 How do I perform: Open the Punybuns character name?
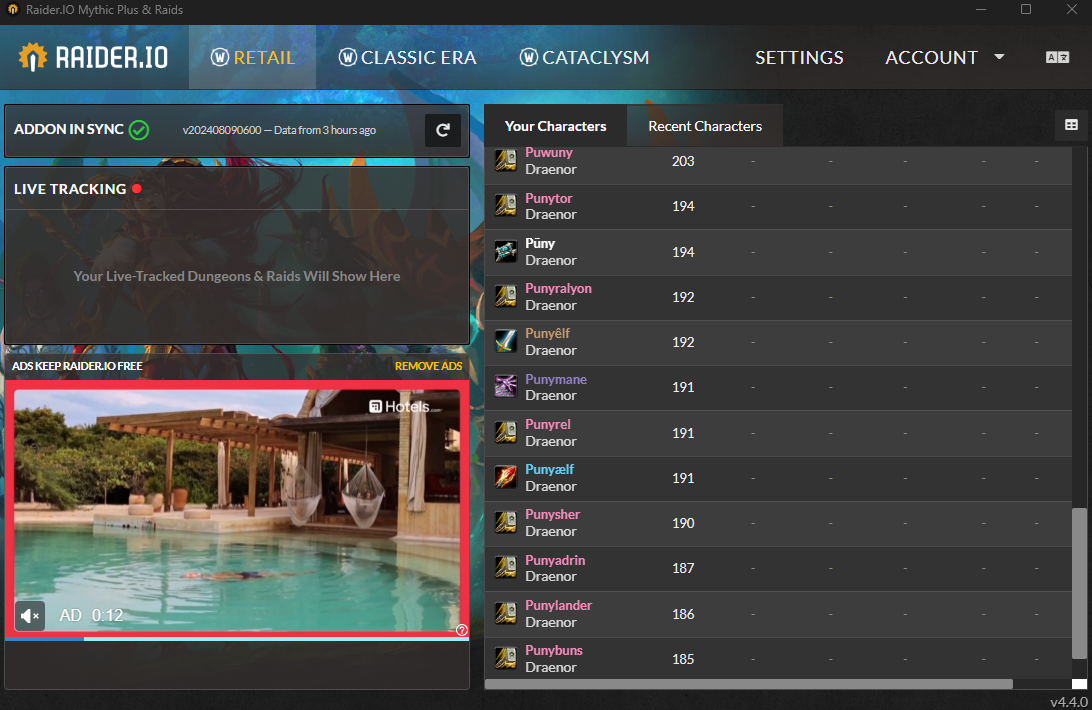pyautogui.click(x=554, y=650)
